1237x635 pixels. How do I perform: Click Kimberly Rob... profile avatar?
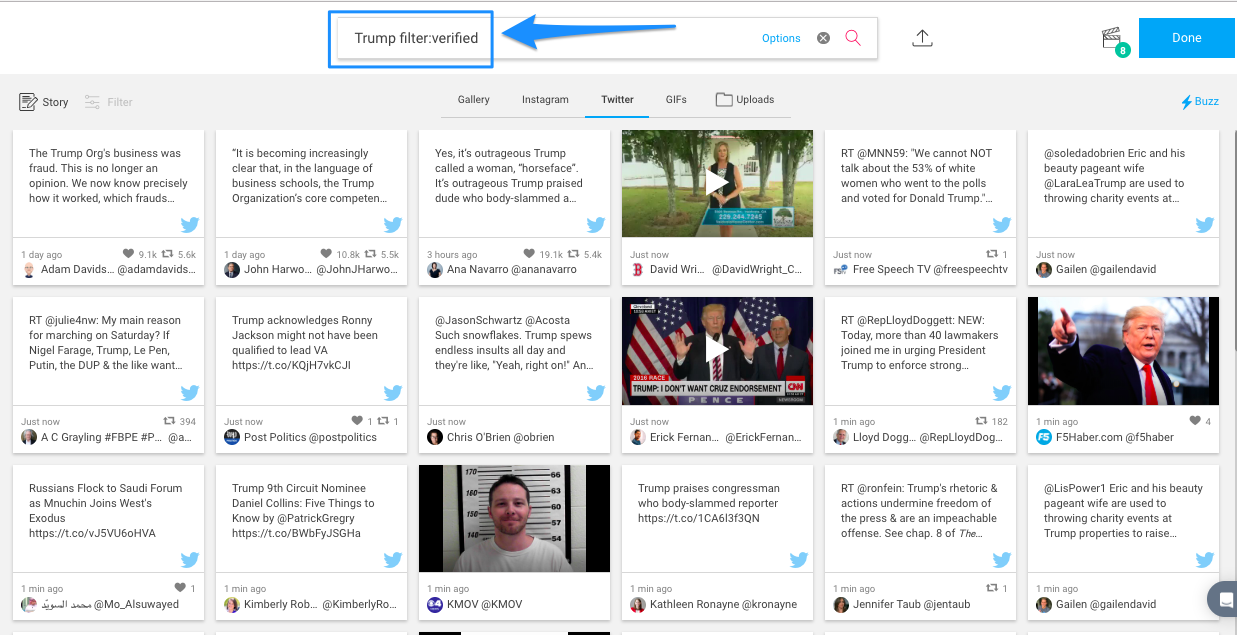pos(232,604)
